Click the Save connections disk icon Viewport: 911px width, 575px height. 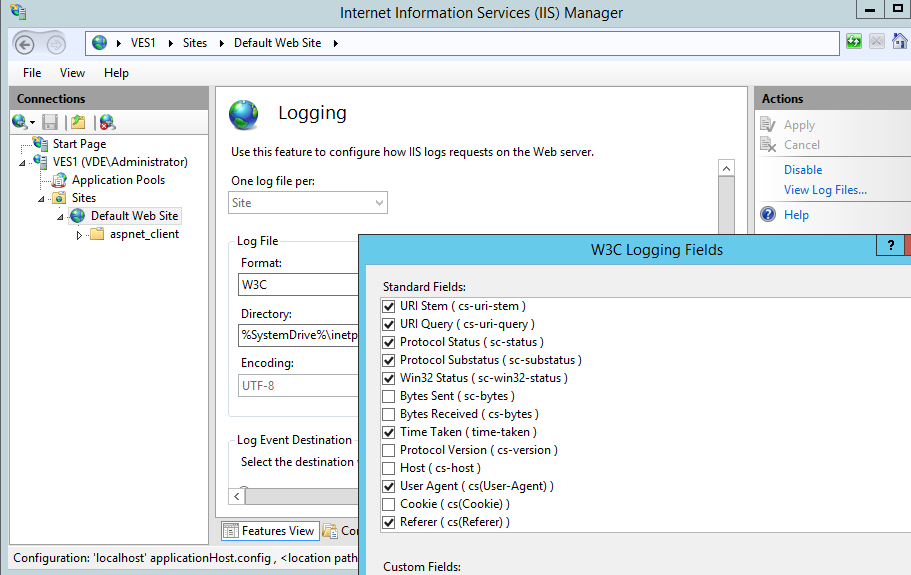coord(50,122)
